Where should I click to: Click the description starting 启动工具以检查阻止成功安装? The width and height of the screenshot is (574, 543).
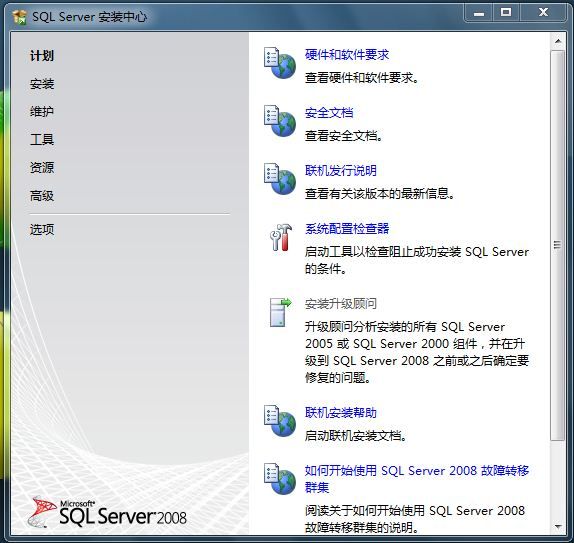417,260
